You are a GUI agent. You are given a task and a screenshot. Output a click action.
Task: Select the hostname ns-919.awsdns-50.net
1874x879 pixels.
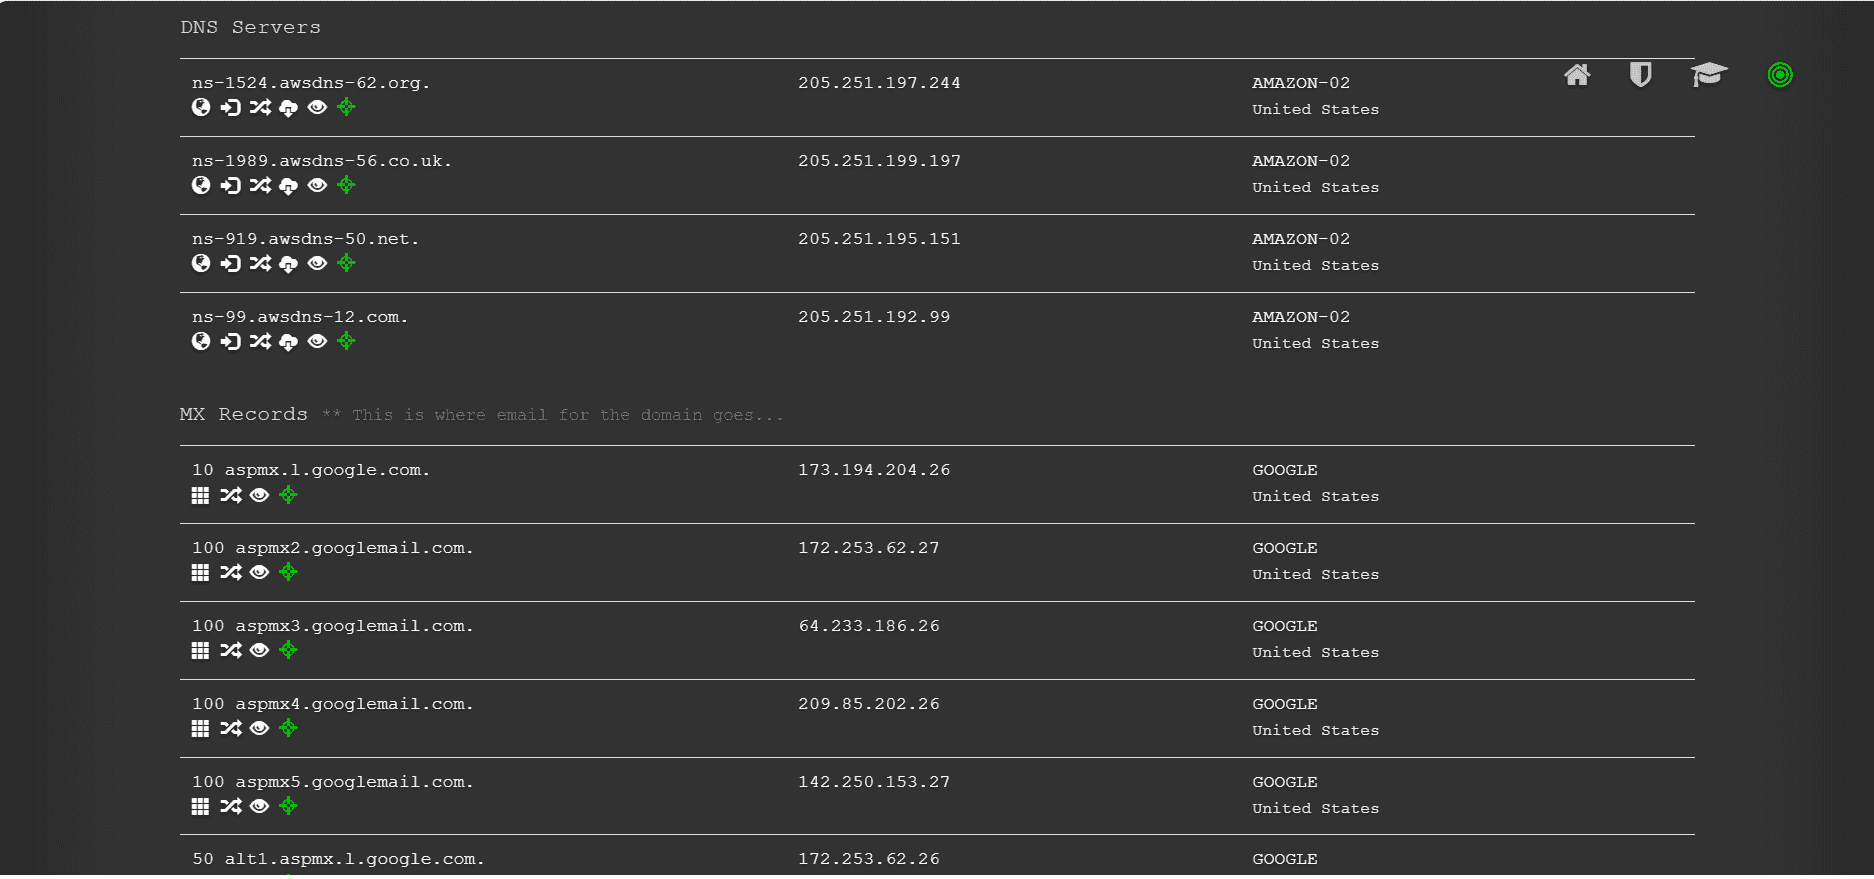pyautogui.click(x=306, y=239)
